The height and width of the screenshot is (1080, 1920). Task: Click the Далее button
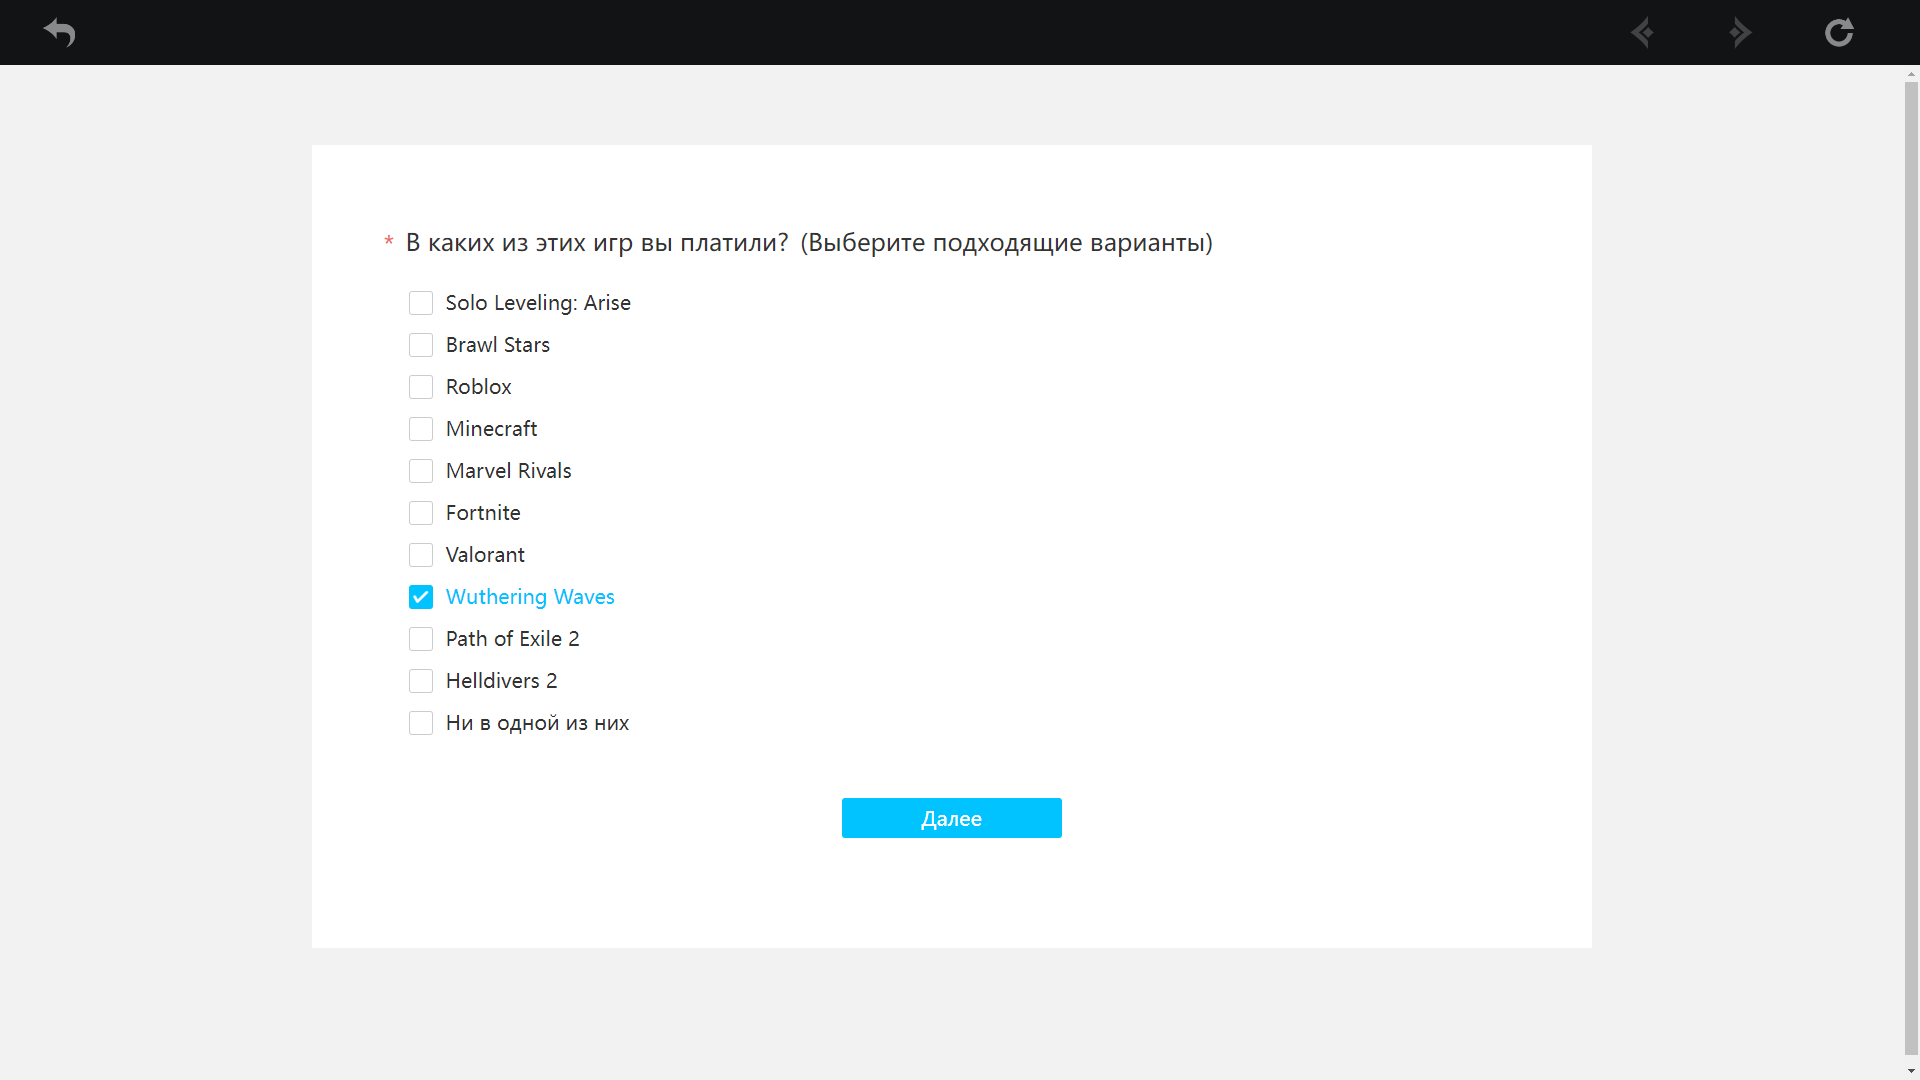click(951, 818)
